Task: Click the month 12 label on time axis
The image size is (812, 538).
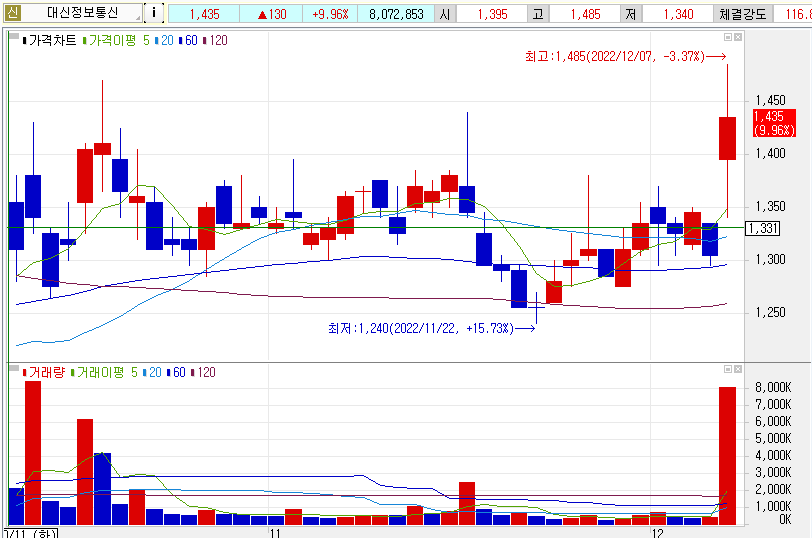Action: [x=657, y=533]
